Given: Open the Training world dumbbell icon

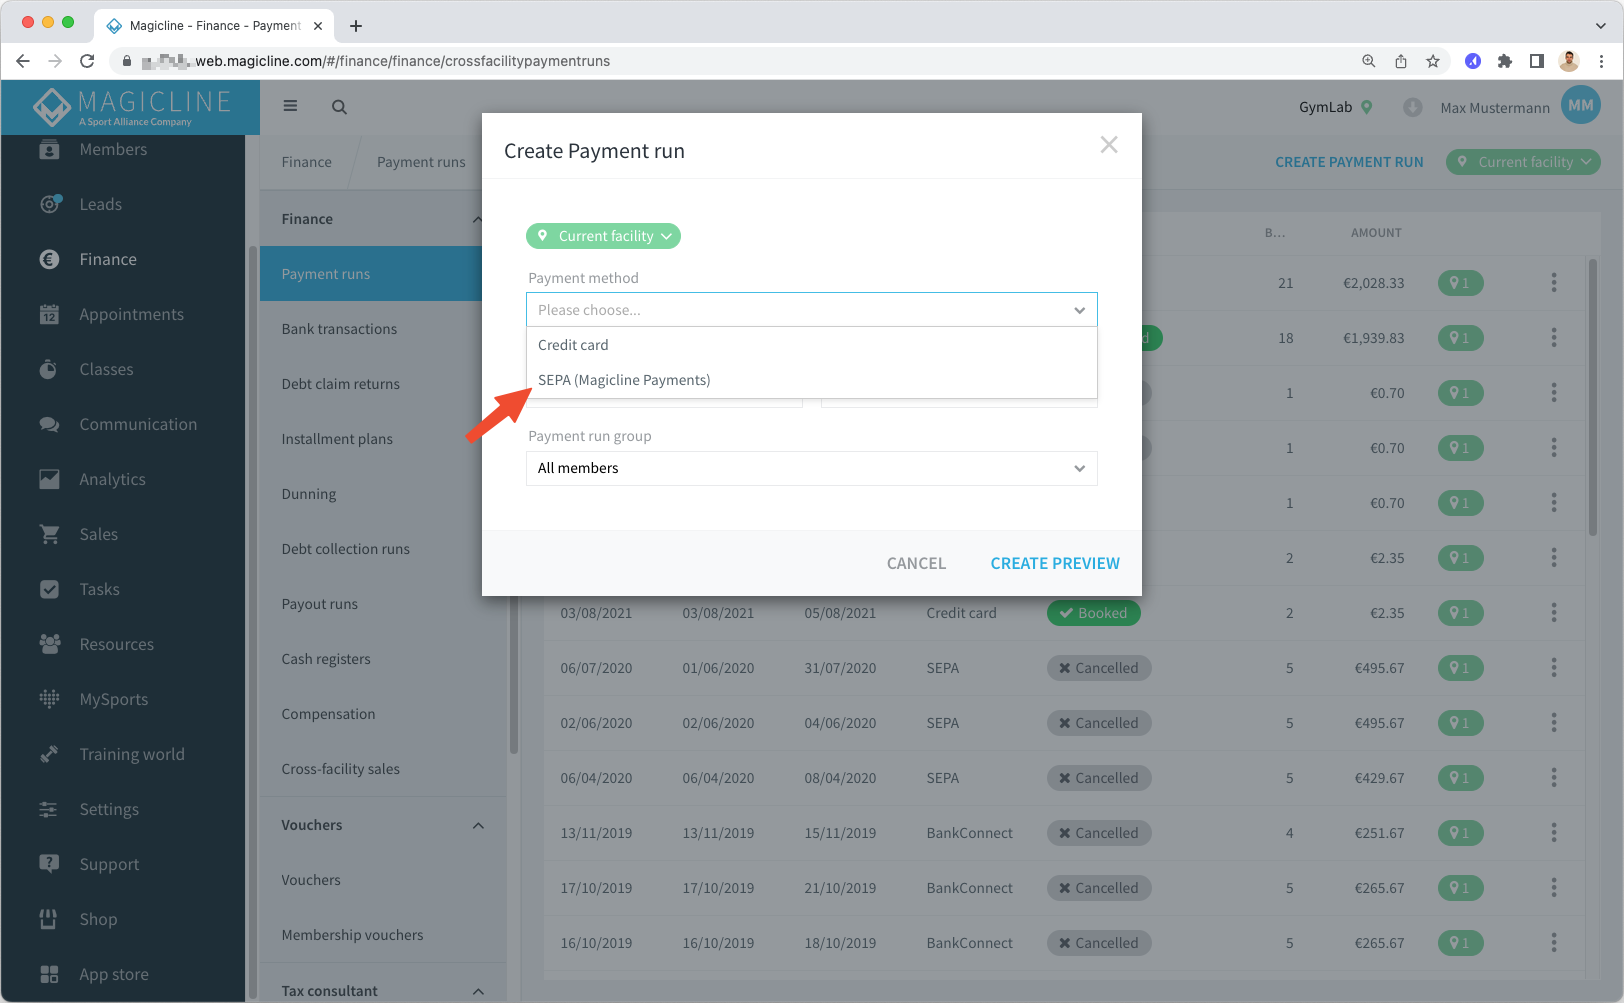Looking at the screenshot, I should pyautogui.click(x=49, y=754).
